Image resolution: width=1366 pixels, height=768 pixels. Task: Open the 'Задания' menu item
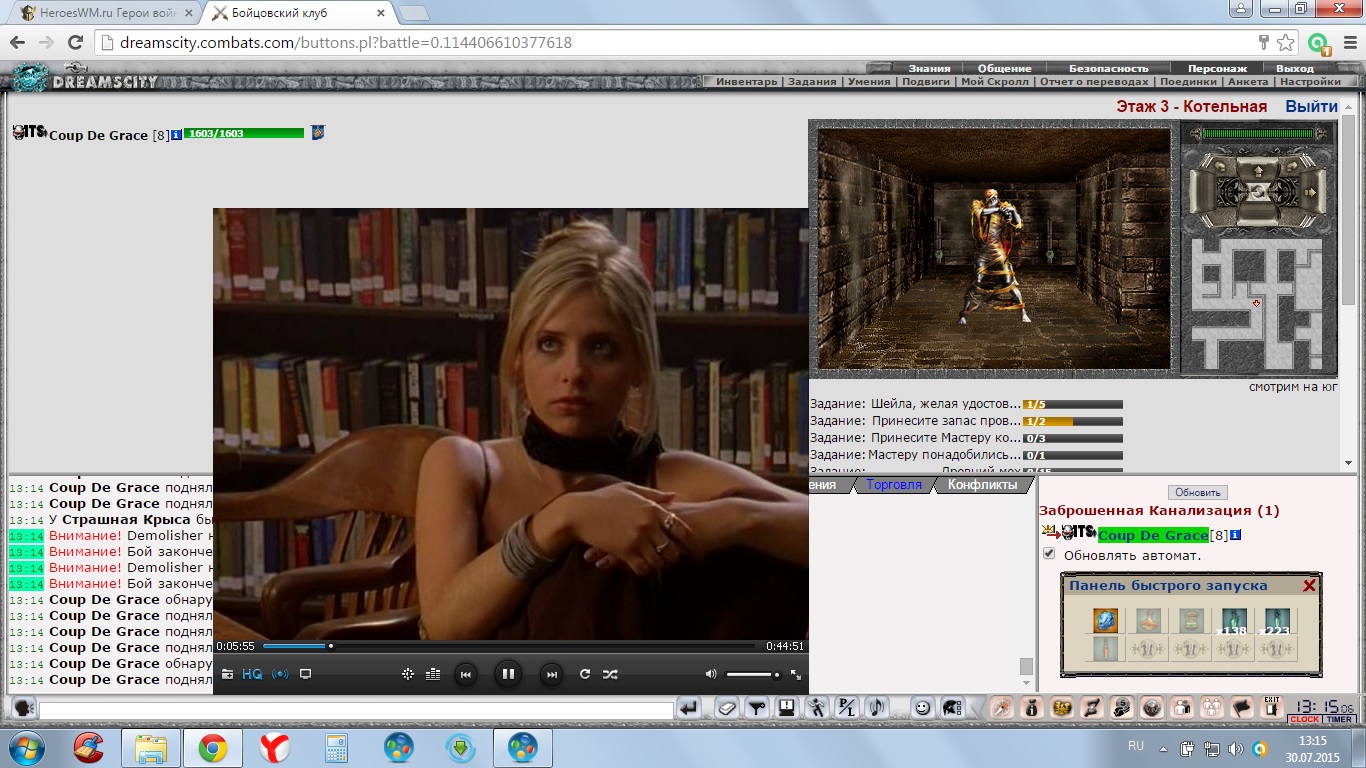[x=812, y=82]
